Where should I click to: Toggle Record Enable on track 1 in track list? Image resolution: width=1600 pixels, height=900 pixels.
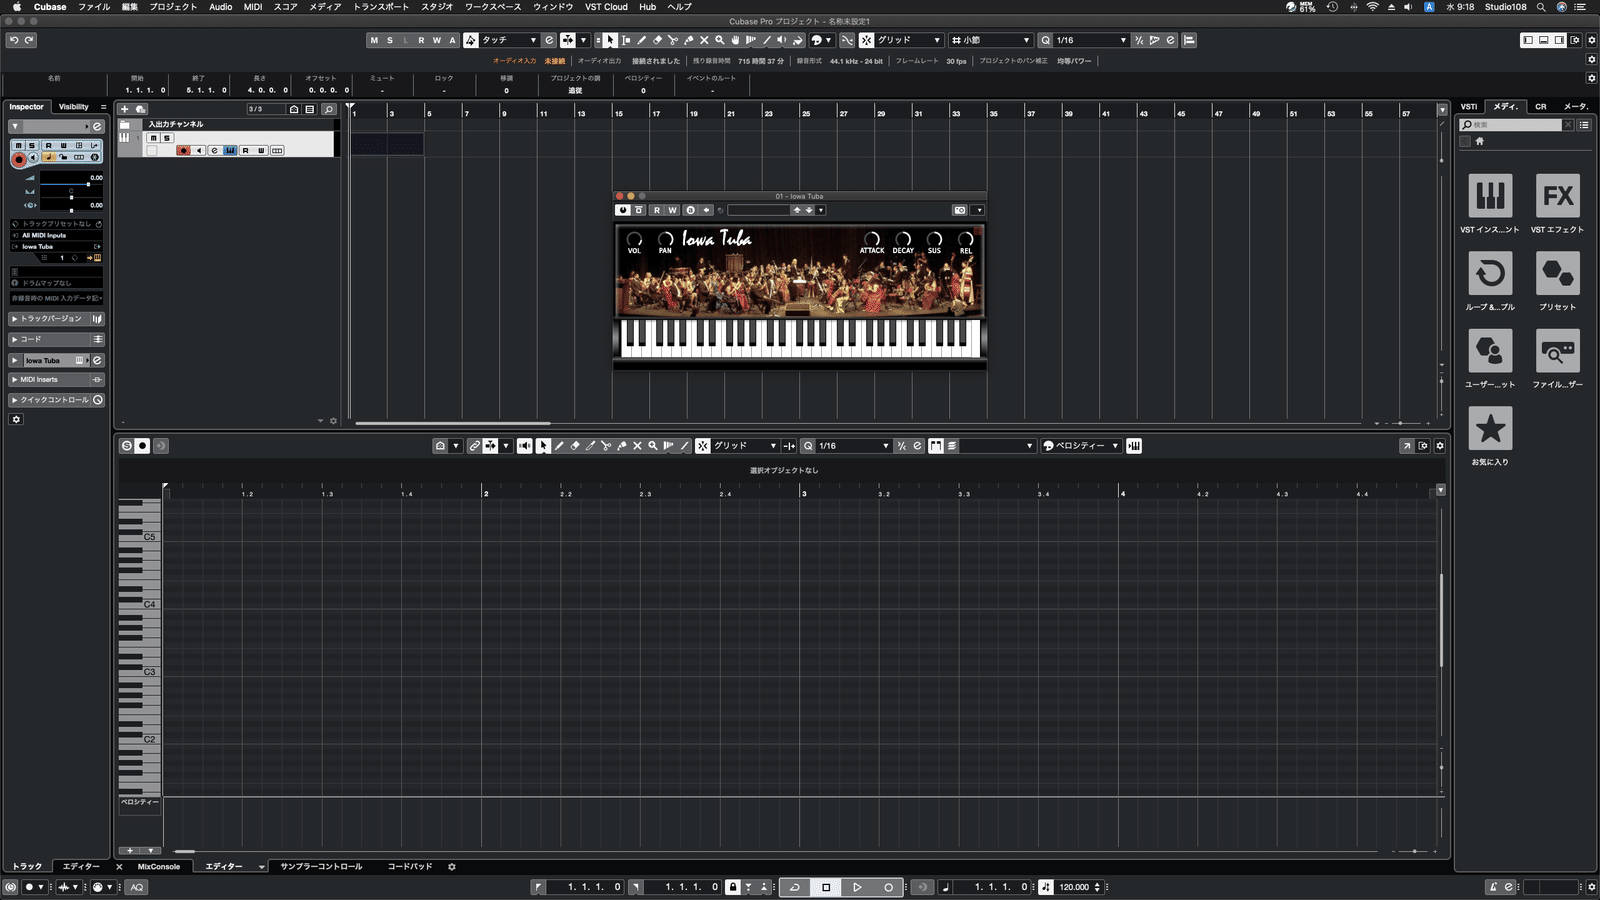pos(184,151)
